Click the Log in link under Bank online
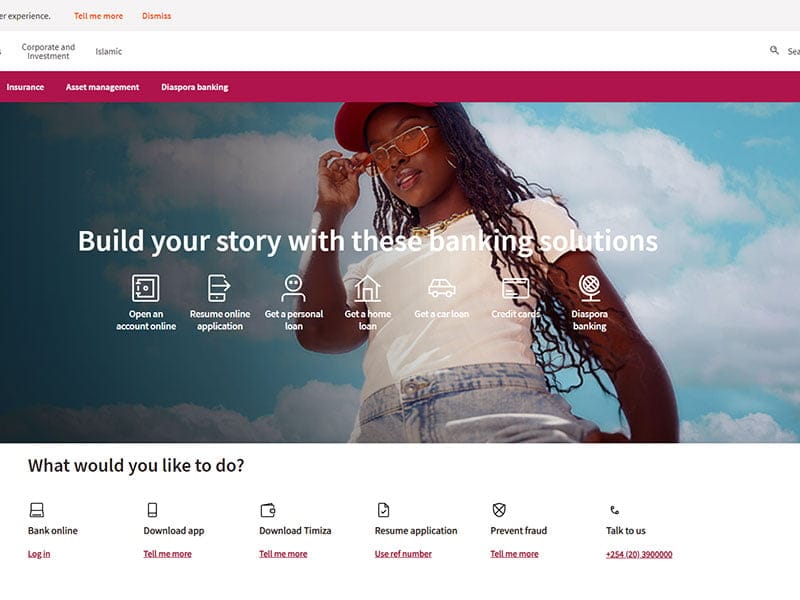This screenshot has width=800, height=600. tap(39, 554)
